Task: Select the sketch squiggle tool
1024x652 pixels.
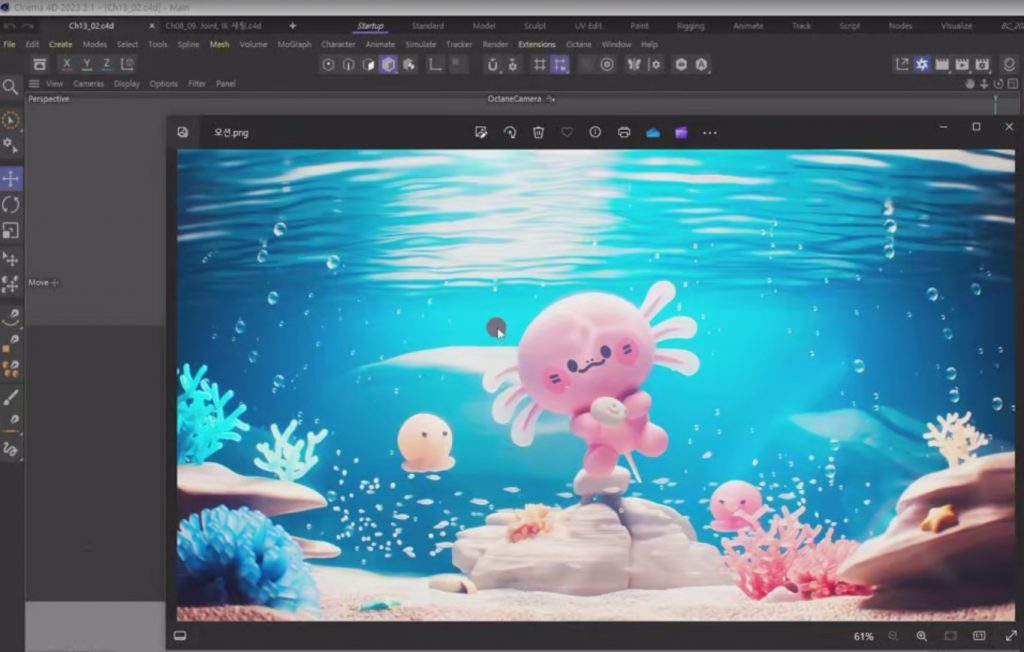Action: pyautogui.click(x=10, y=449)
